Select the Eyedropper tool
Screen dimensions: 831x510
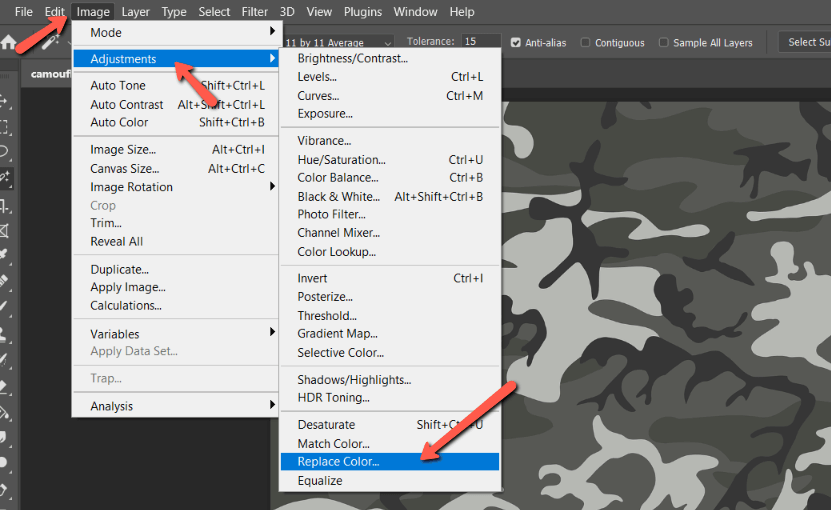coord(5,256)
